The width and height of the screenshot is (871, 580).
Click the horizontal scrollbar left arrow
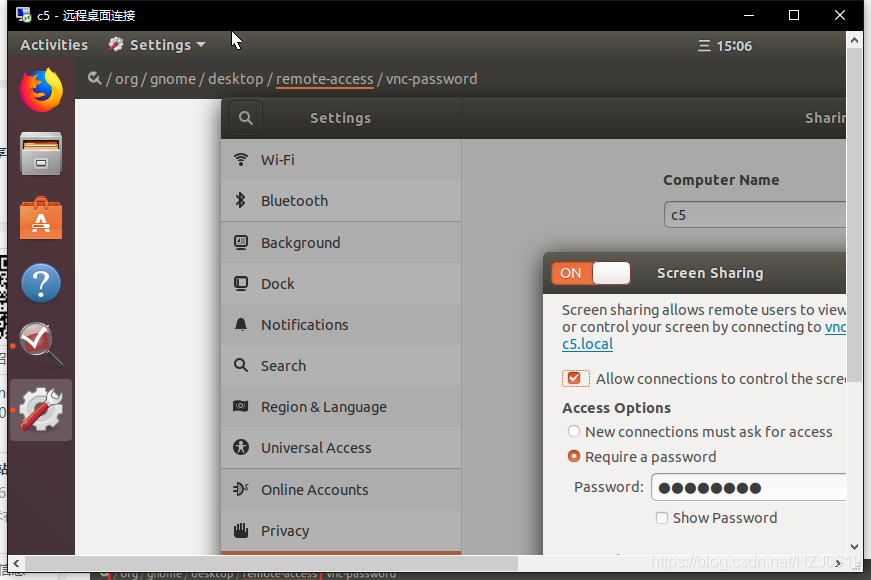(x=16, y=563)
